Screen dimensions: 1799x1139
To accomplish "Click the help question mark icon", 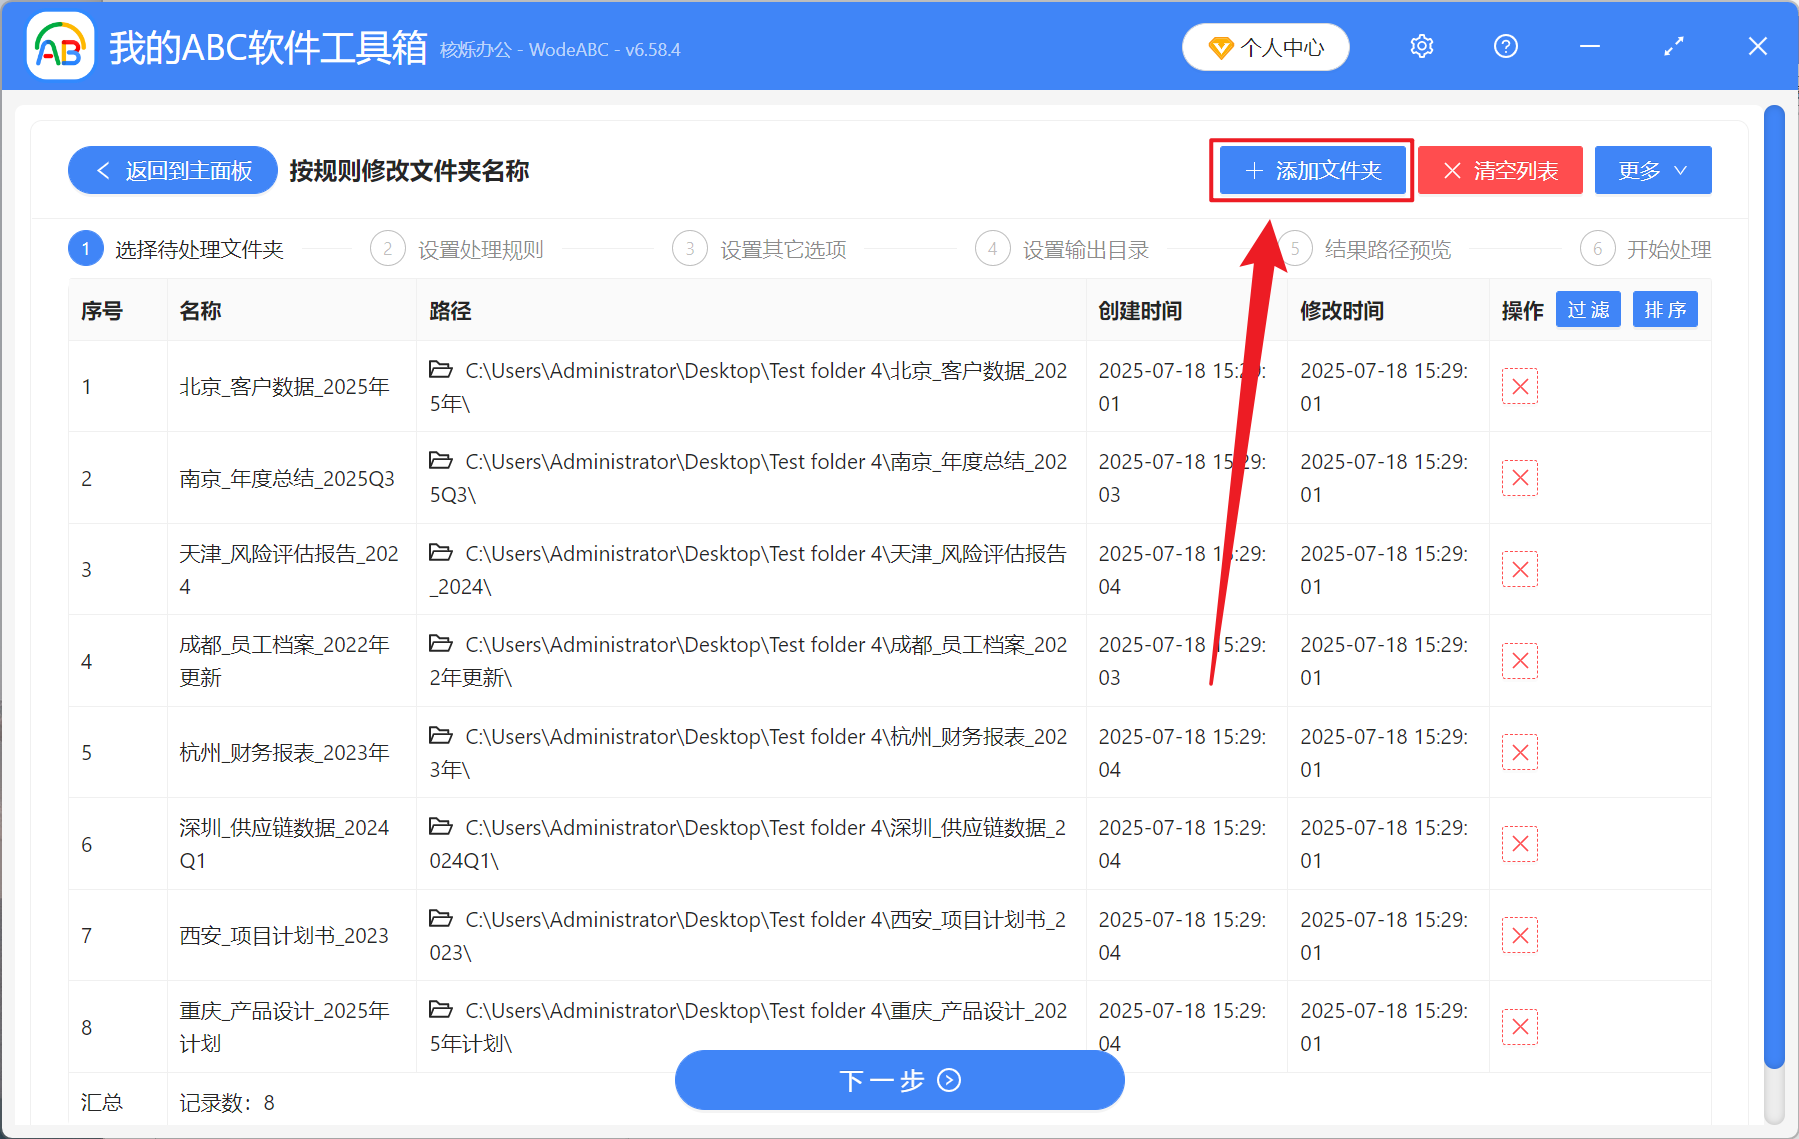I will 1505,46.
